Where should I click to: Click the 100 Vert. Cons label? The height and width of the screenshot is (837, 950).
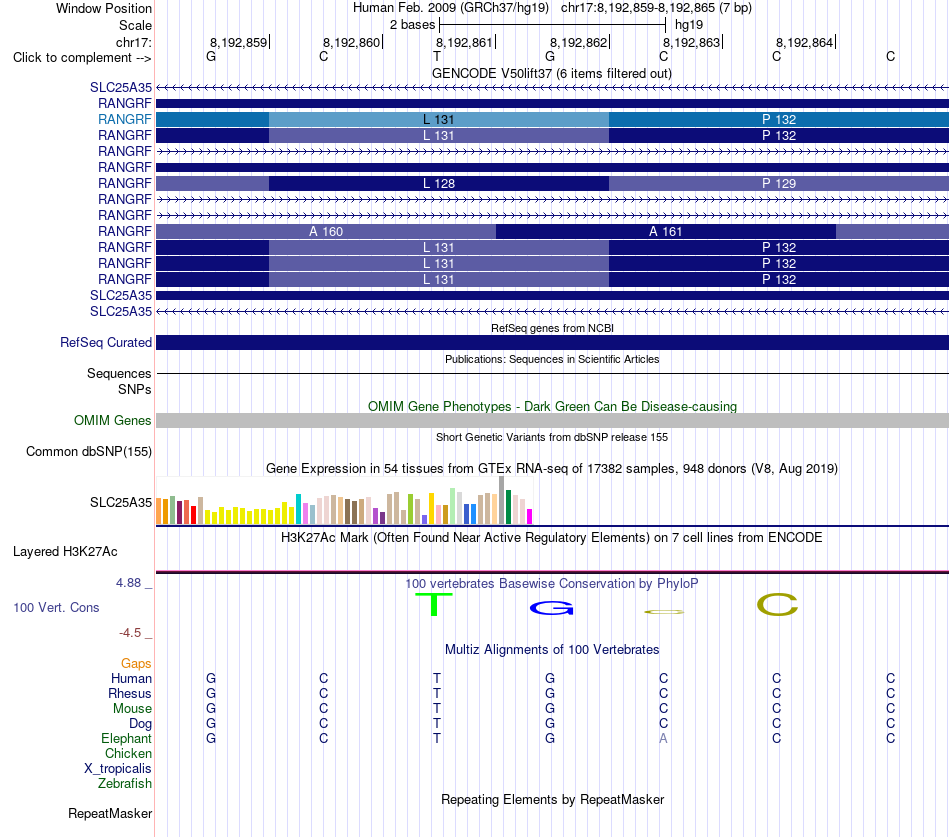click(x=56, y=607)
